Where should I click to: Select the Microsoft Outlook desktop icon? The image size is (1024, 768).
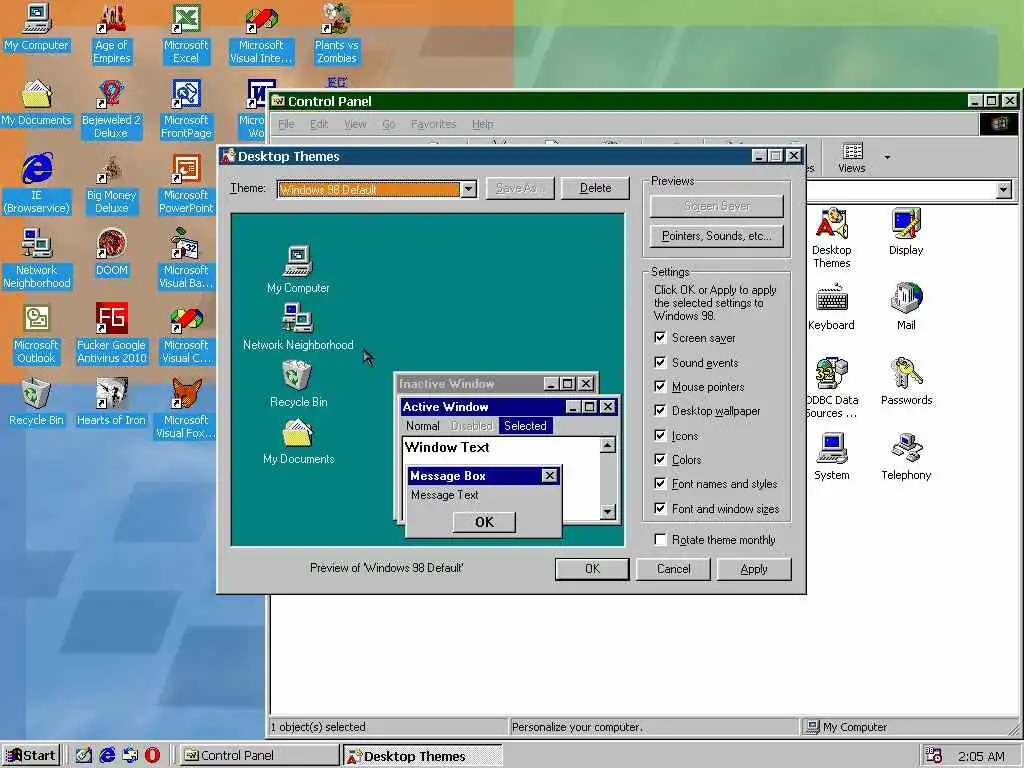click(37, 334)
